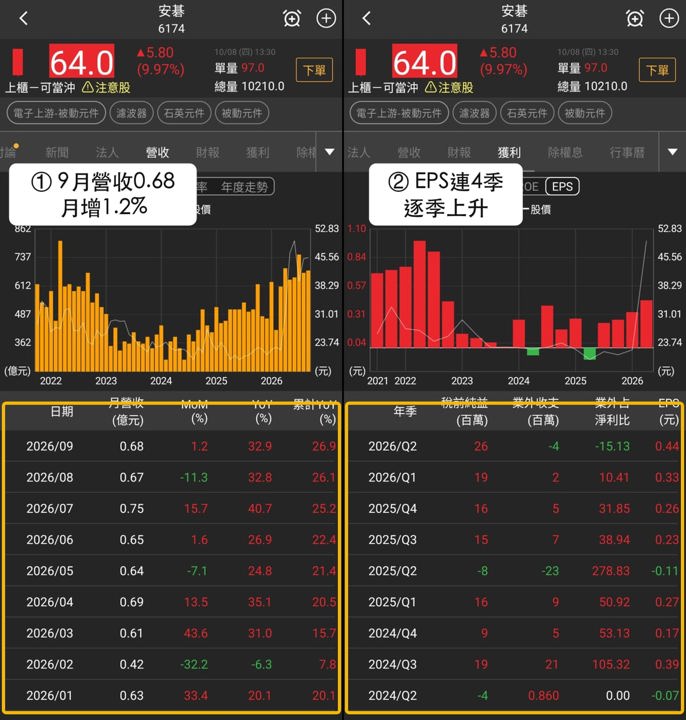Switch to the 財報 tab in right panel
The height and width of the screenshot is (720, 686).
pyautogui.click(x=459, y=152)
